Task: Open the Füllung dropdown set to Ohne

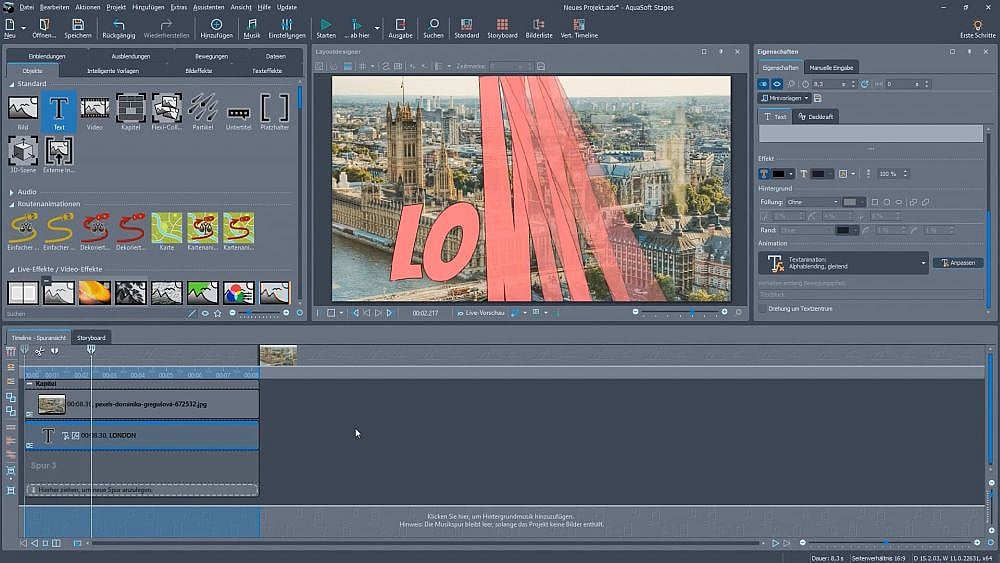Action: pos(812,202)
